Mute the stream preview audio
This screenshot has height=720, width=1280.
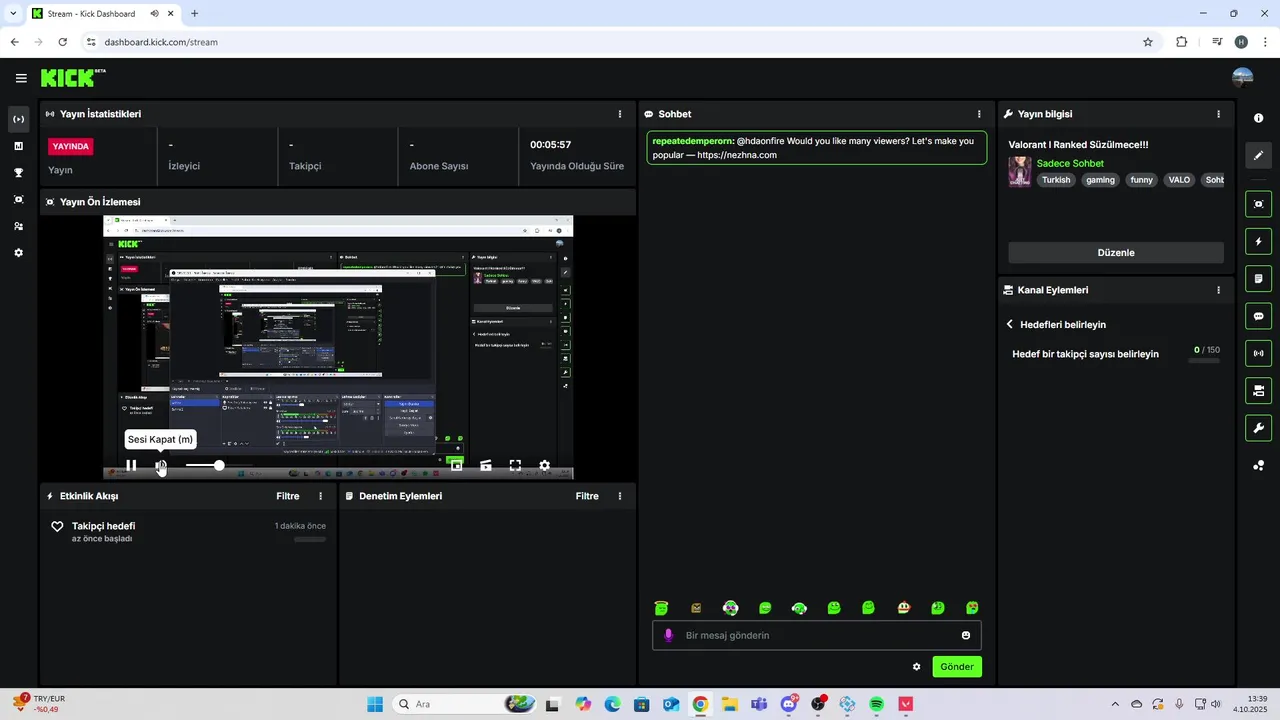click(x=161, y=465)
